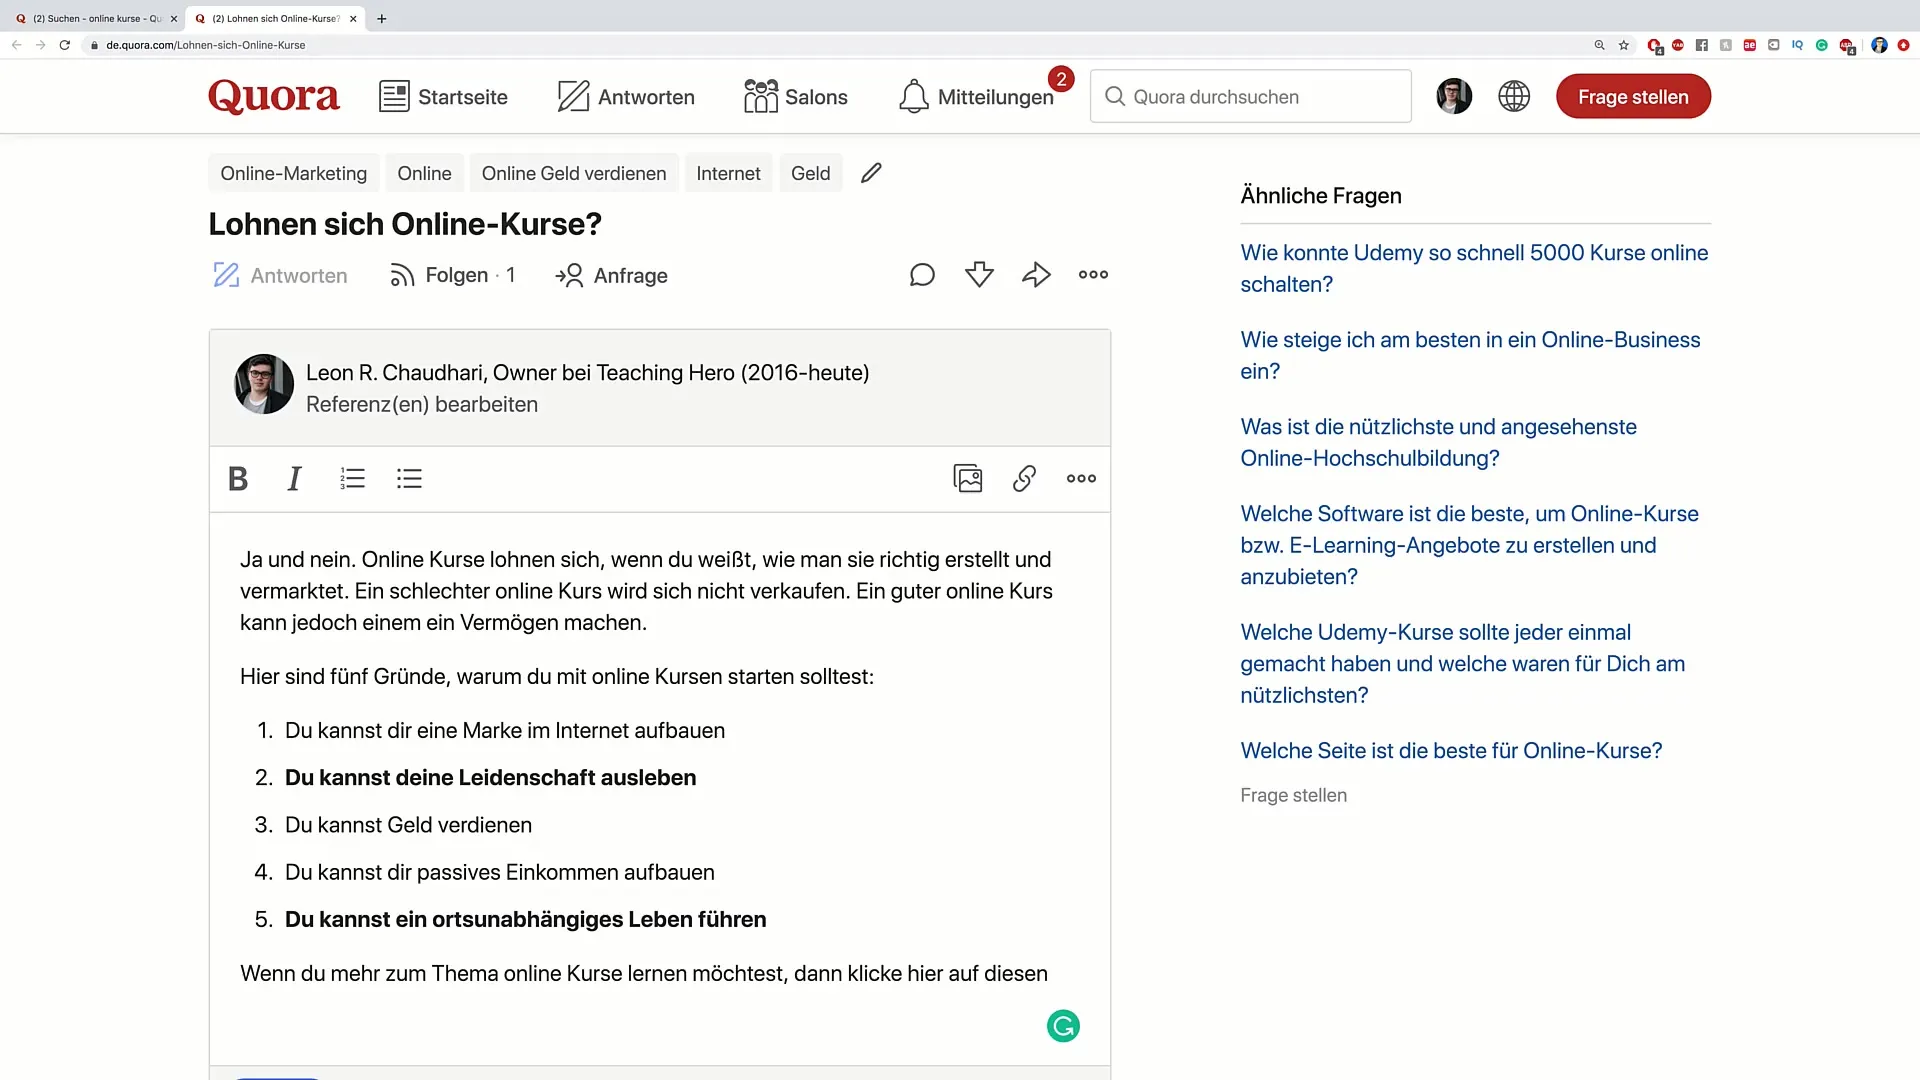1920x1080 pixels.
Task: Apply numbered list formatting
Action: pyautogui.click(x=352, y=478)
